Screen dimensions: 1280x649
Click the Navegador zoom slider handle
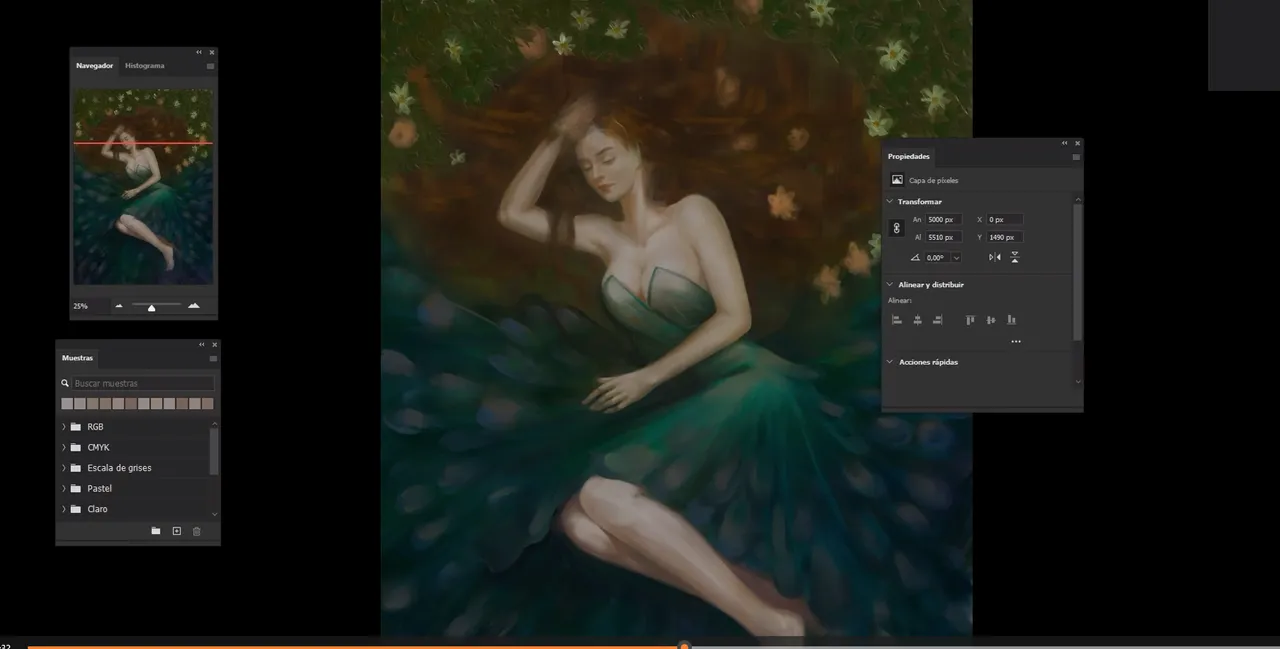(x=152, y=308)
